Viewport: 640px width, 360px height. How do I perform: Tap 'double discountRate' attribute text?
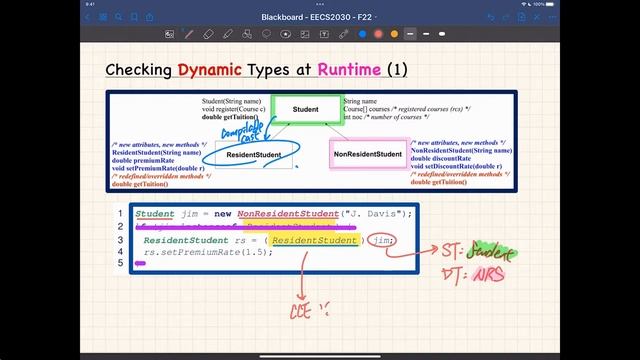pos(441,158)
